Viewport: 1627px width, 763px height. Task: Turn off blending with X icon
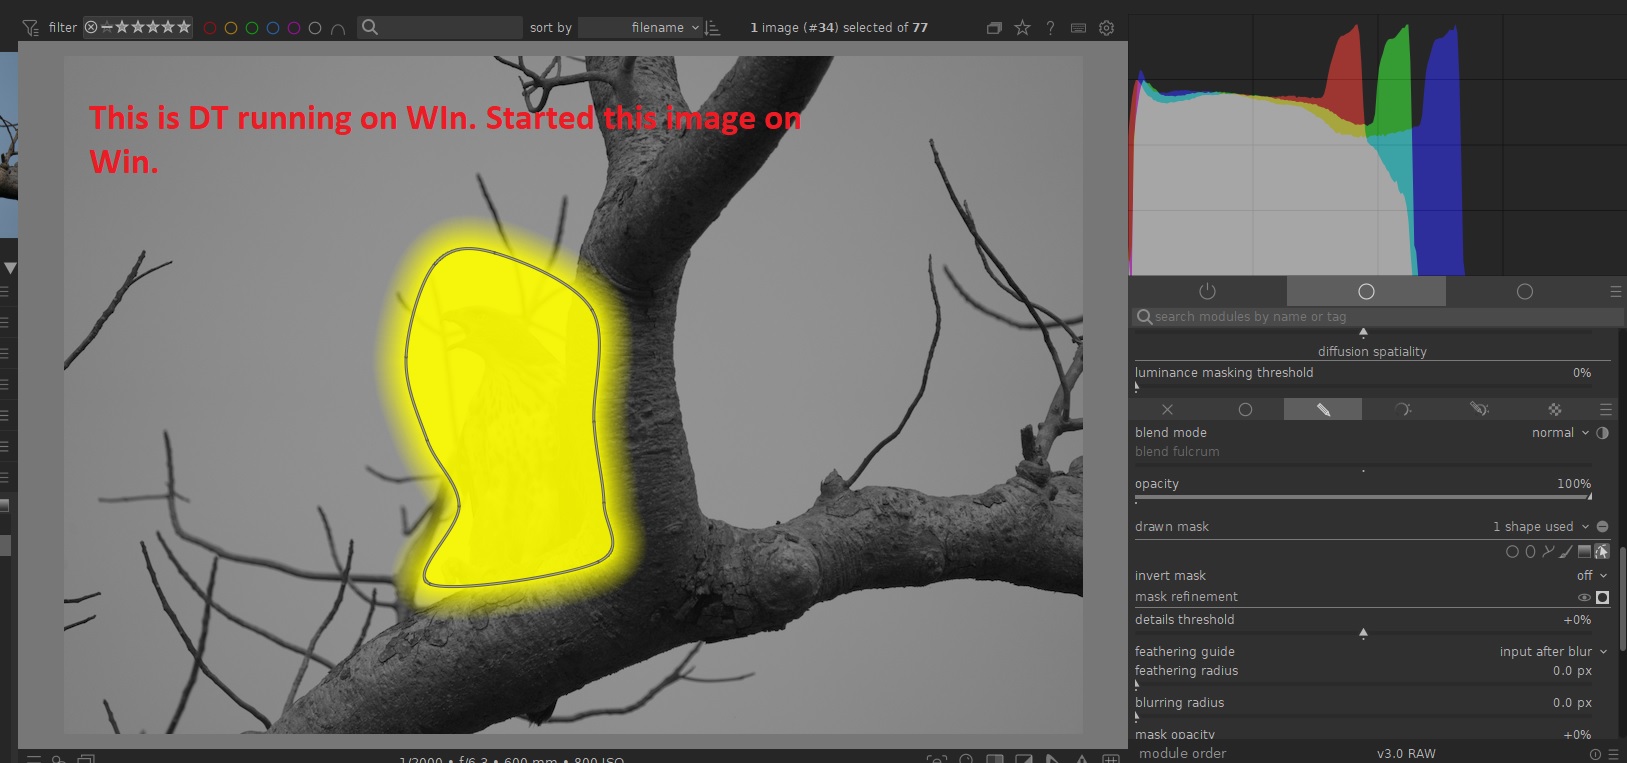coord(1167,410)
